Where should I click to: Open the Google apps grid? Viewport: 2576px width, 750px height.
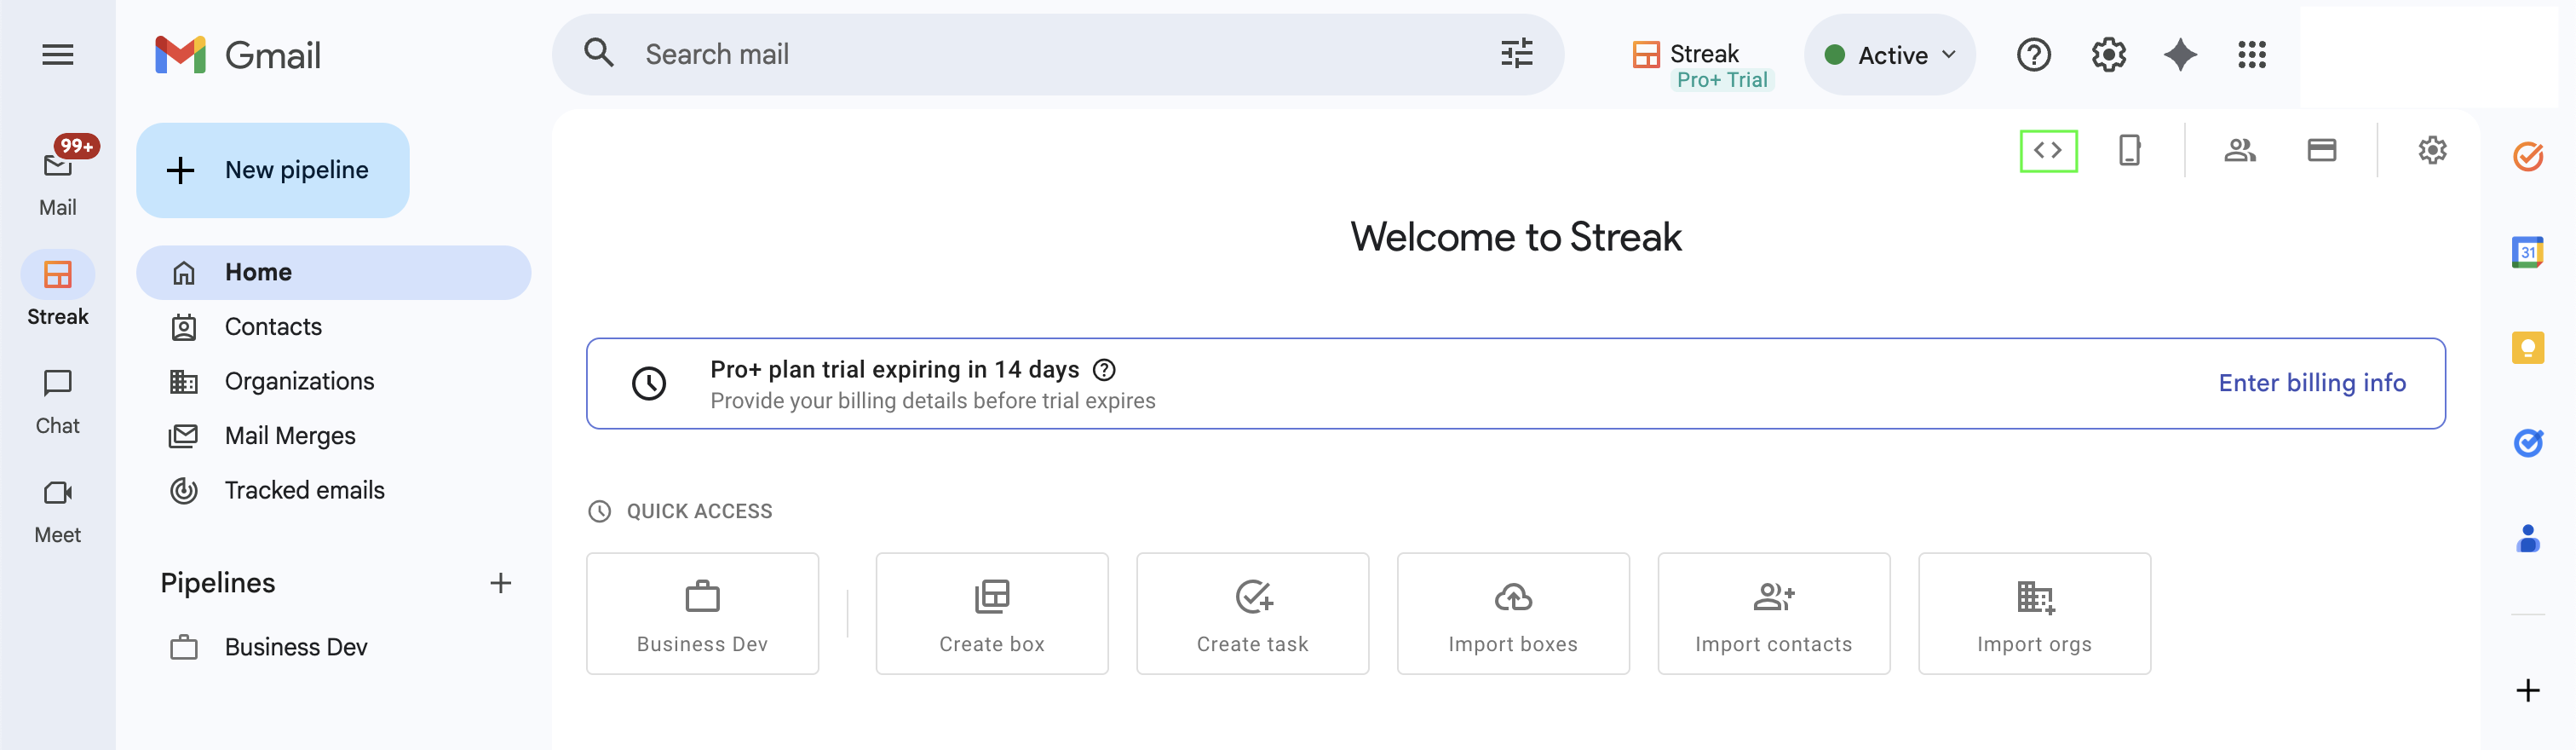[x=2251, y=55]
